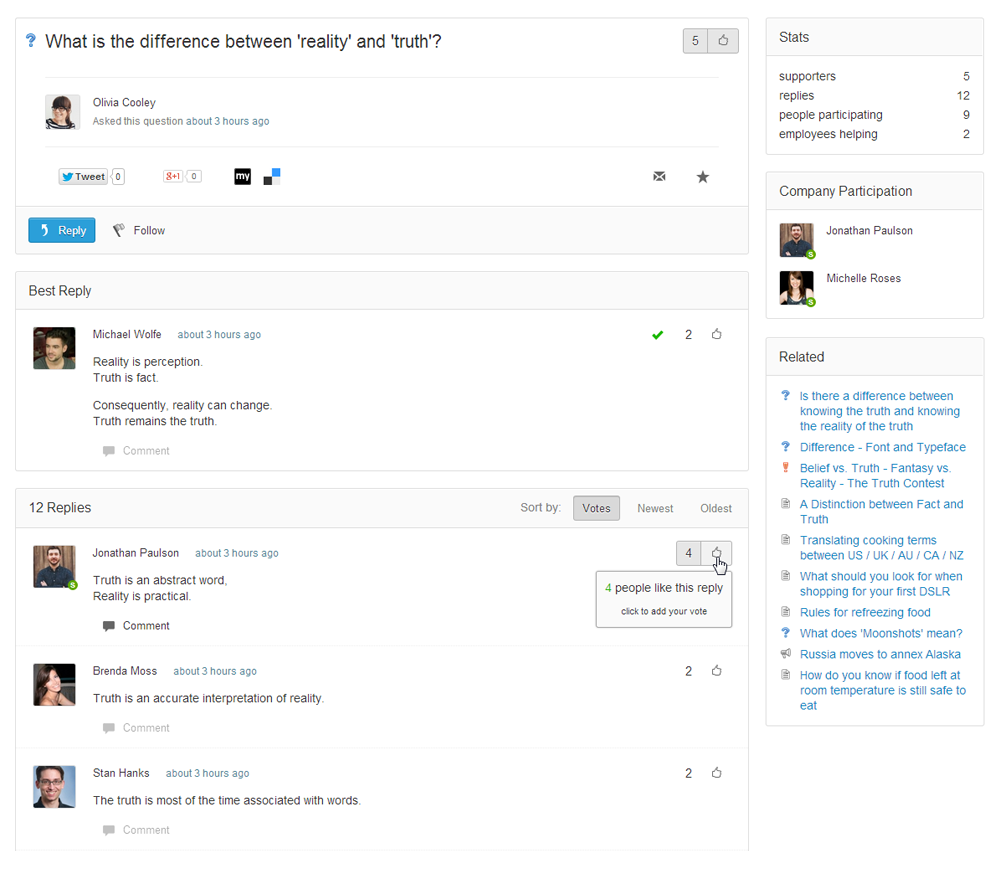The image size is (1000, 871).
Task: Toggle vote on Jonathan Paulson's reply
Action: 717,553
